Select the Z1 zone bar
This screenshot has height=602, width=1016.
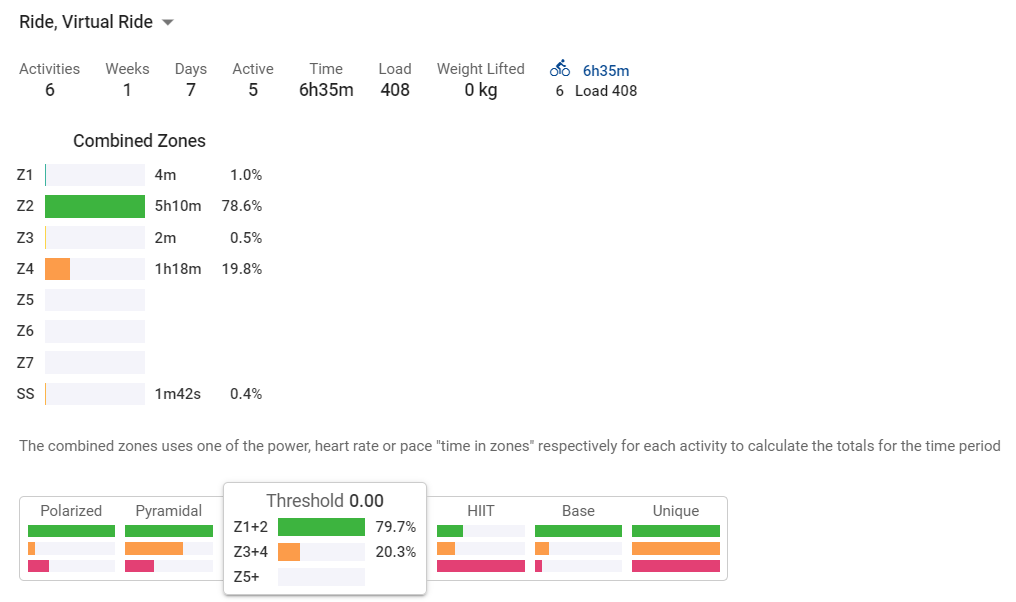[95, 175]
